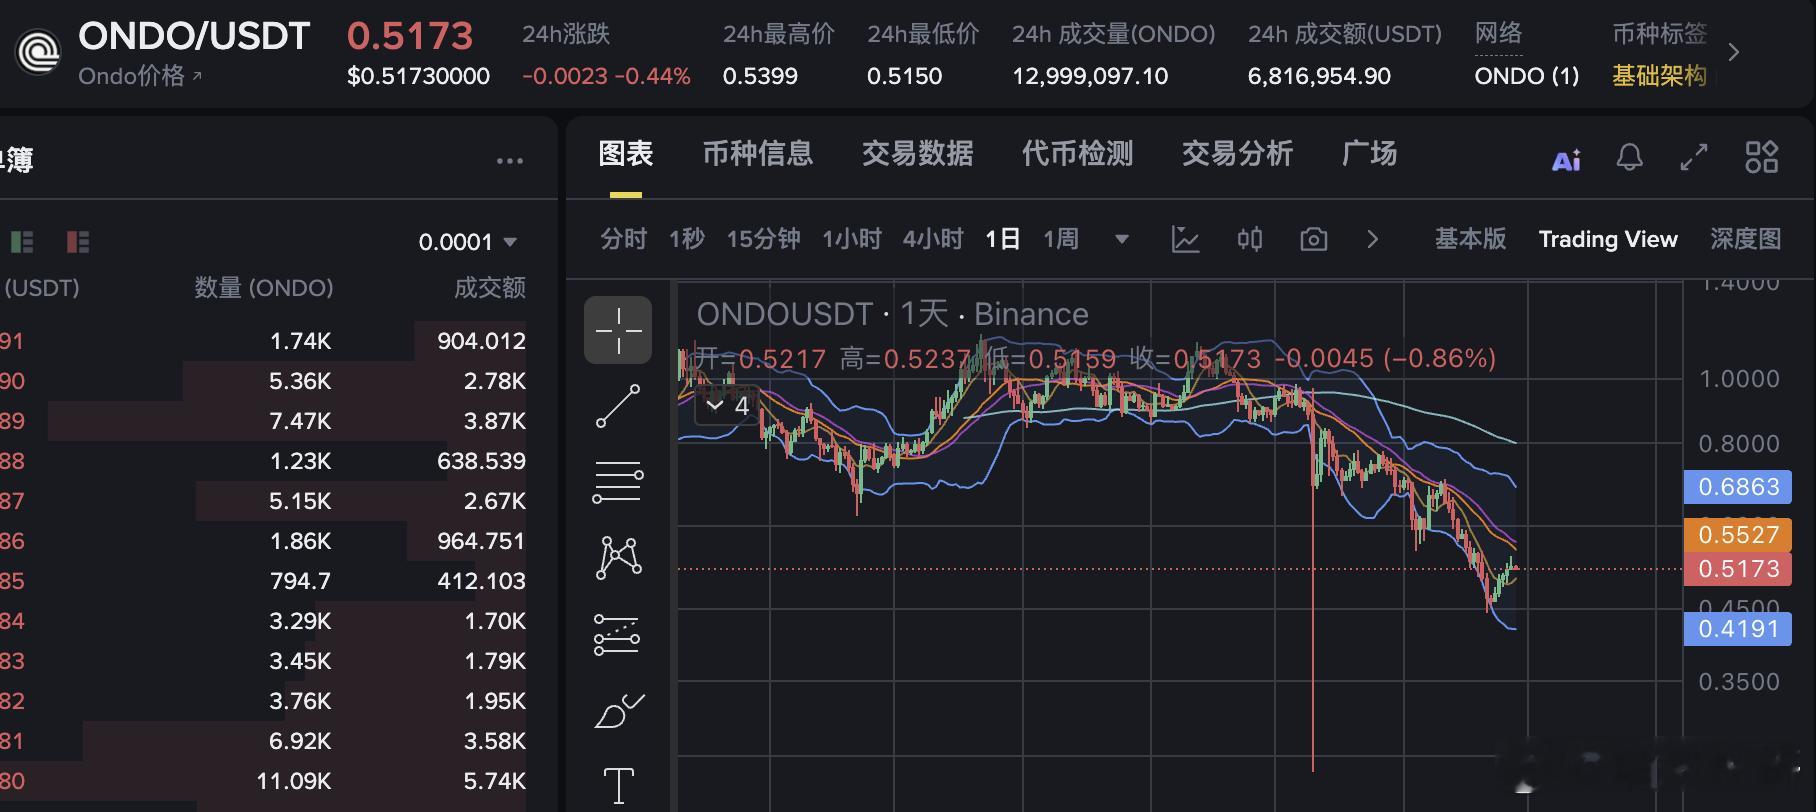Click the $0.51730000 price text

pos(418,76)
